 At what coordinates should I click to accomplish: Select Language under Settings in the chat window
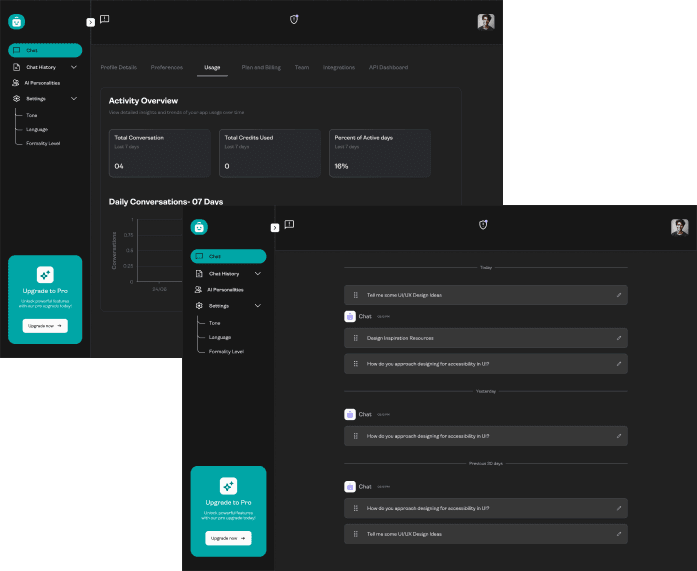click(220, 337)
